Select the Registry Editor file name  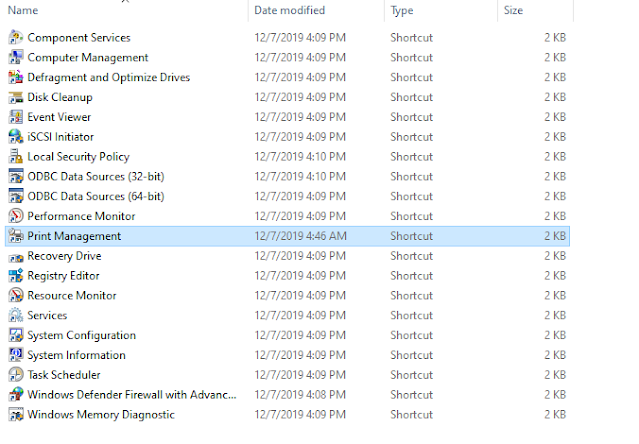tap(63, 276)
